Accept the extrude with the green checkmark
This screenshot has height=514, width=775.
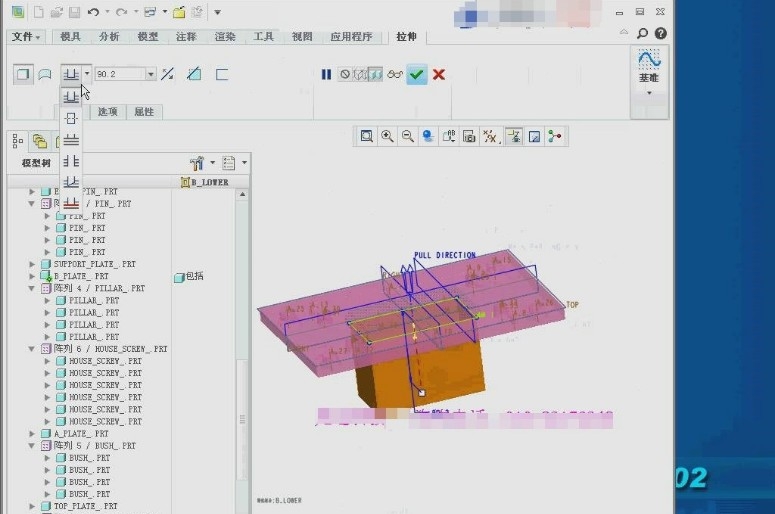coord(417,75)
